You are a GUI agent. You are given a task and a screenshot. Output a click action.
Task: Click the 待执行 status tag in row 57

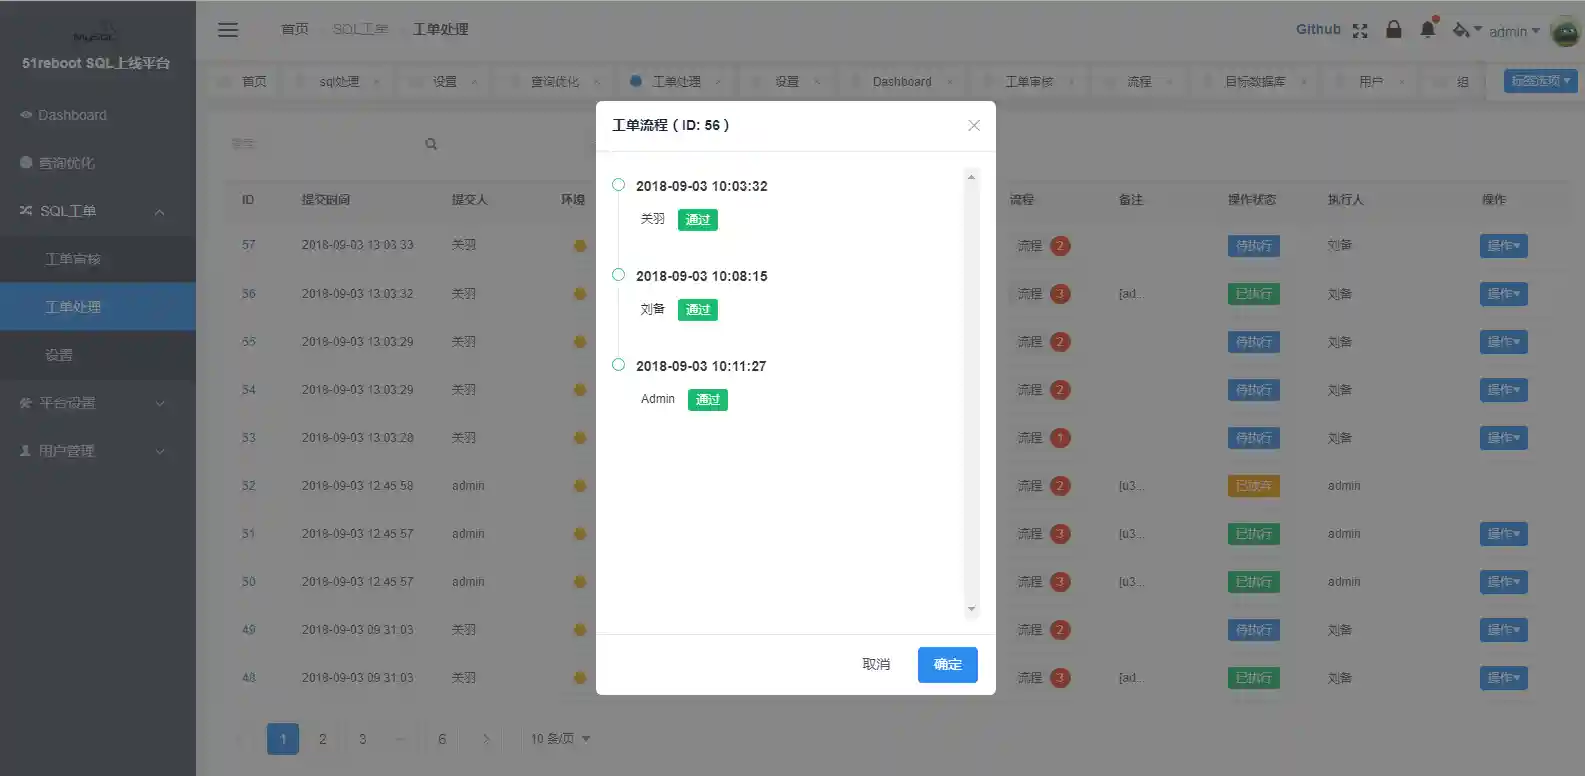coord(1254,246)
